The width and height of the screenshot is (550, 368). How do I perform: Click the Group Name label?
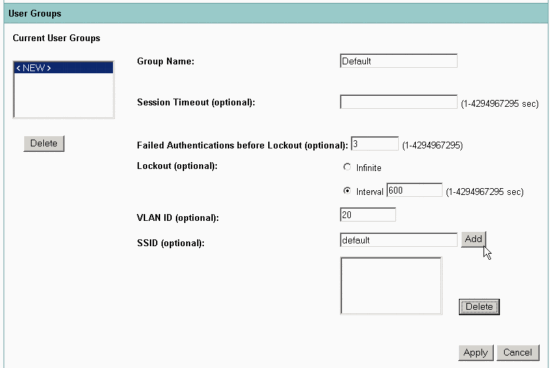[166, 61]
